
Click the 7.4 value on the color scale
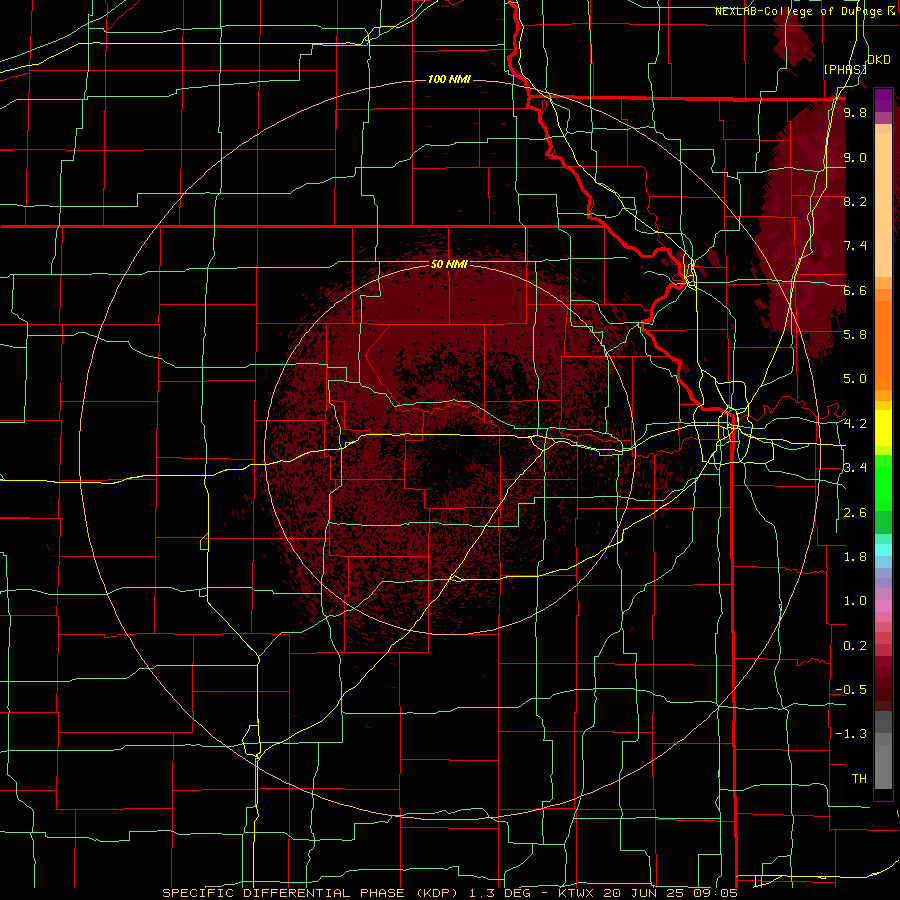pyautogui.click(x=855, y=246)
